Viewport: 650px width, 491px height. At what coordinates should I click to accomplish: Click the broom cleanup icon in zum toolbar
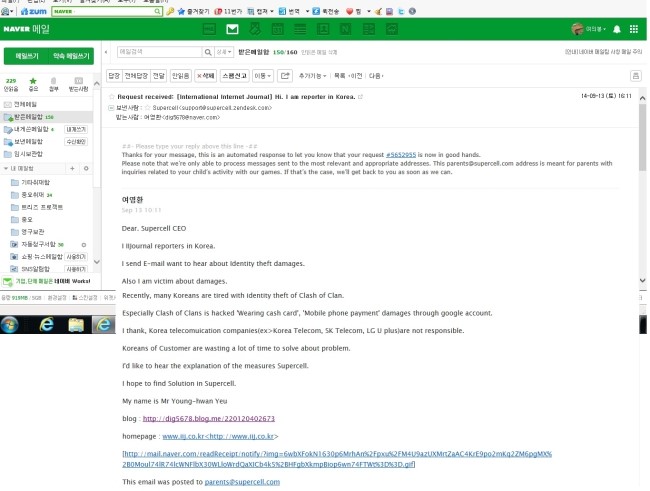tap(378, 11)
